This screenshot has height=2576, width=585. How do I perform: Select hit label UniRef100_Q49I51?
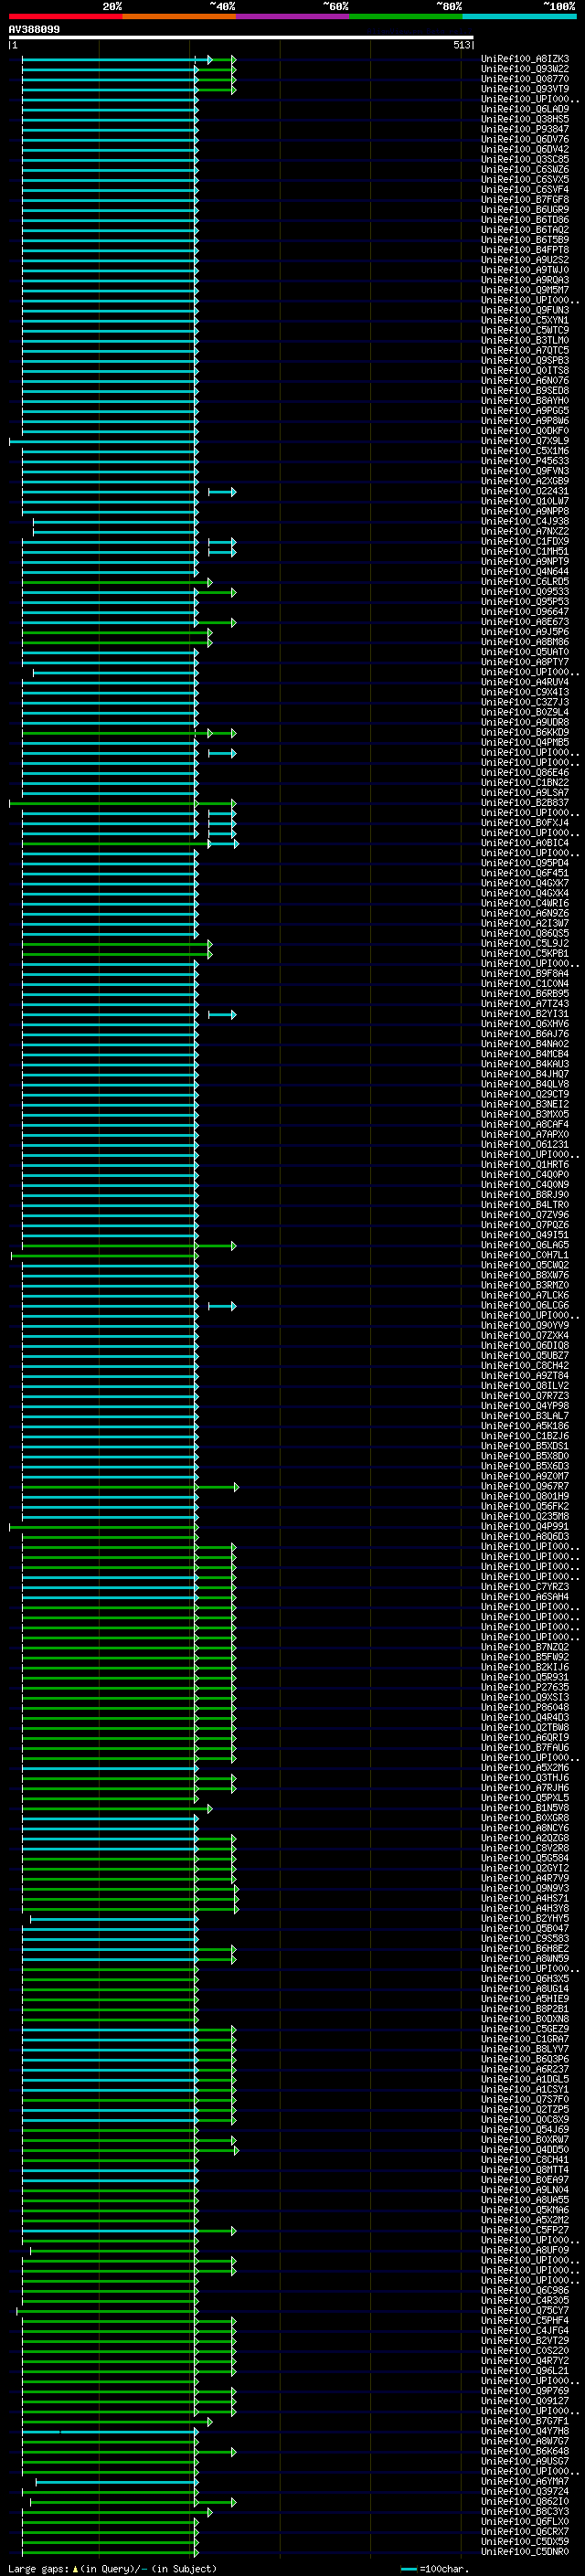(x=524, y=1235)
